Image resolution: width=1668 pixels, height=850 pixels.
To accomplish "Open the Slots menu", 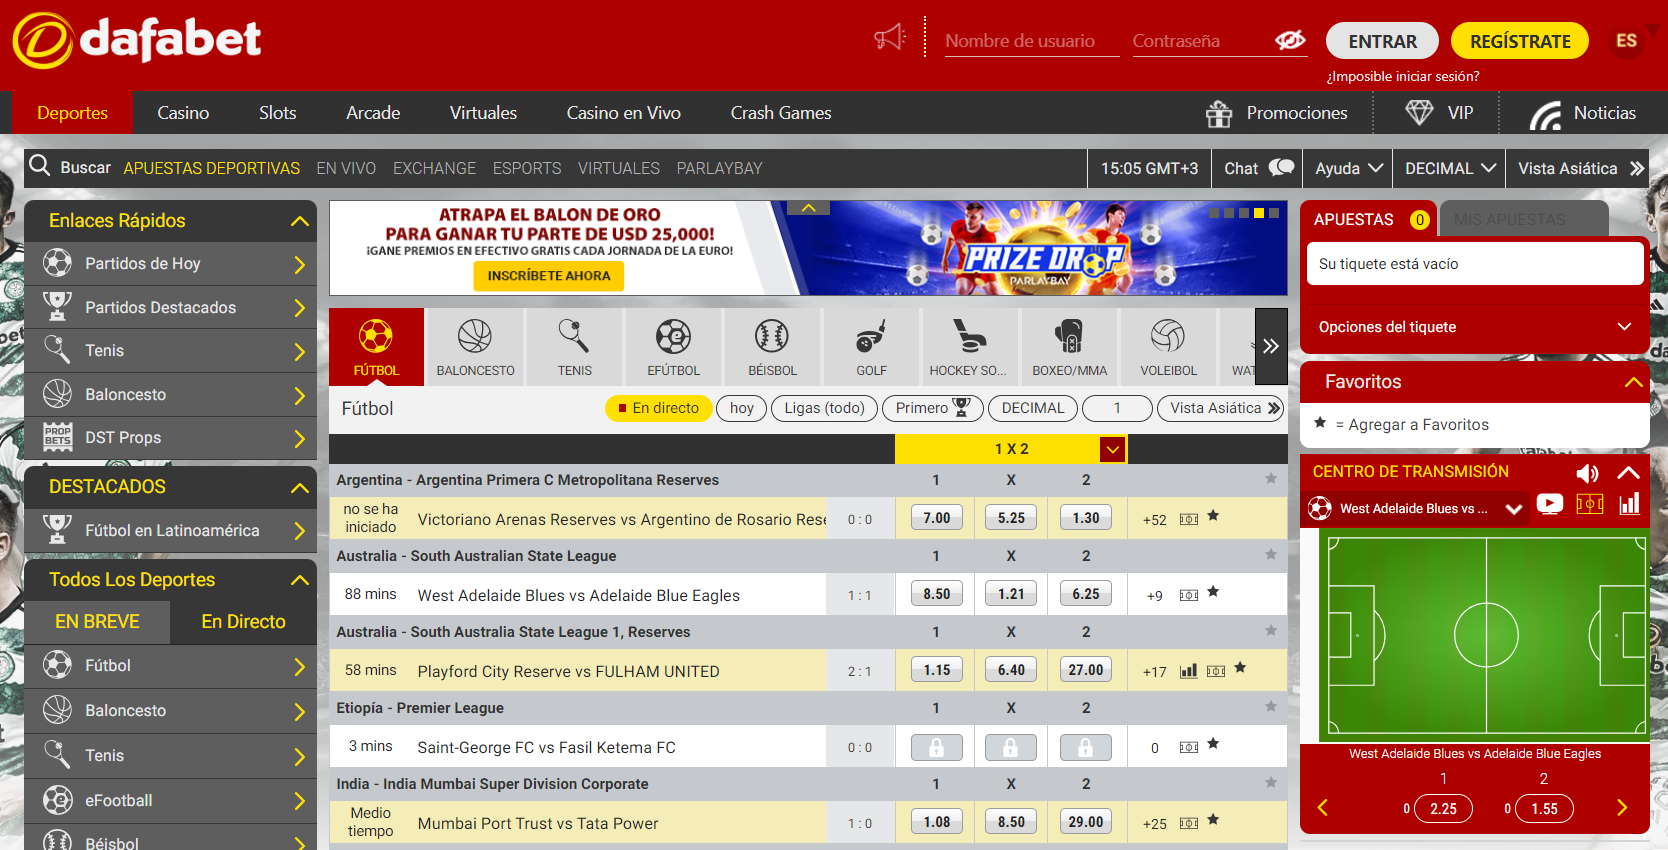I will tap(277, 113).
